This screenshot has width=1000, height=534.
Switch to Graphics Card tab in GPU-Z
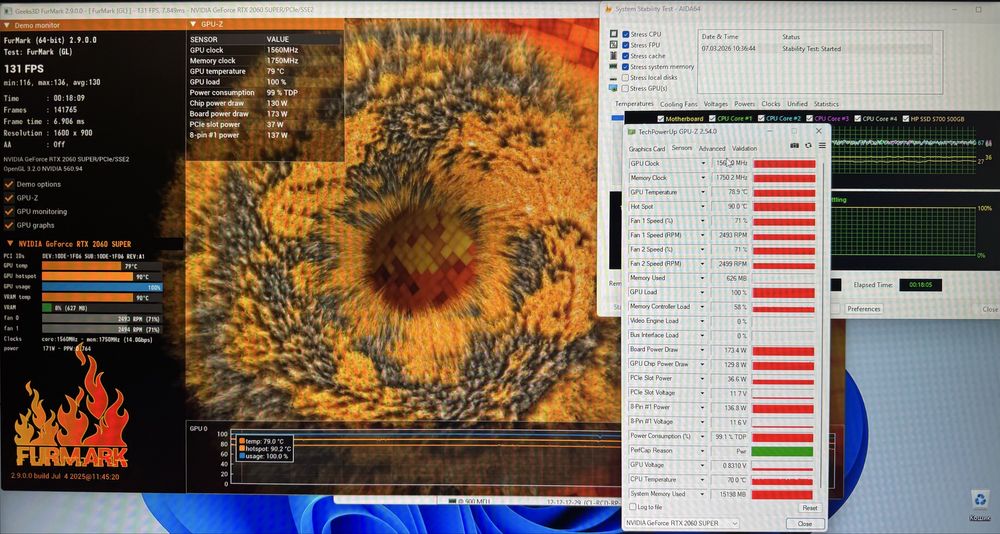click(647, 149)
